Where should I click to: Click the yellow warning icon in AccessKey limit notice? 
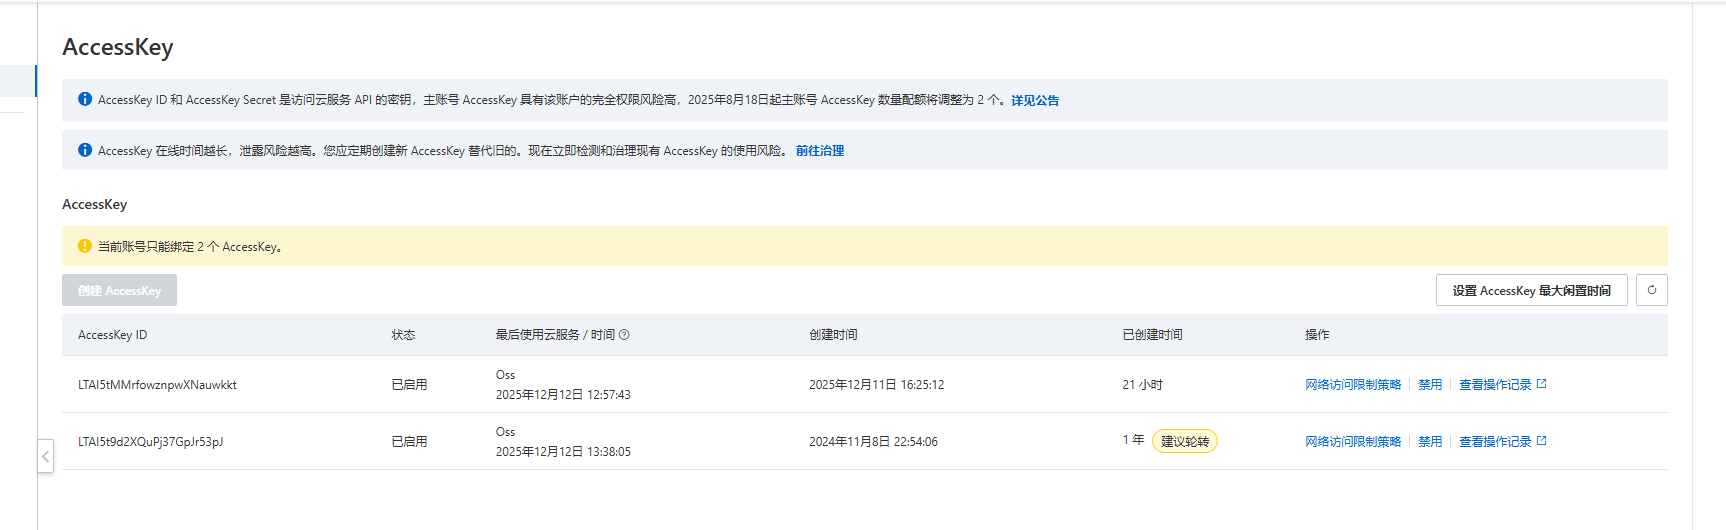click(x=85, y=246)
